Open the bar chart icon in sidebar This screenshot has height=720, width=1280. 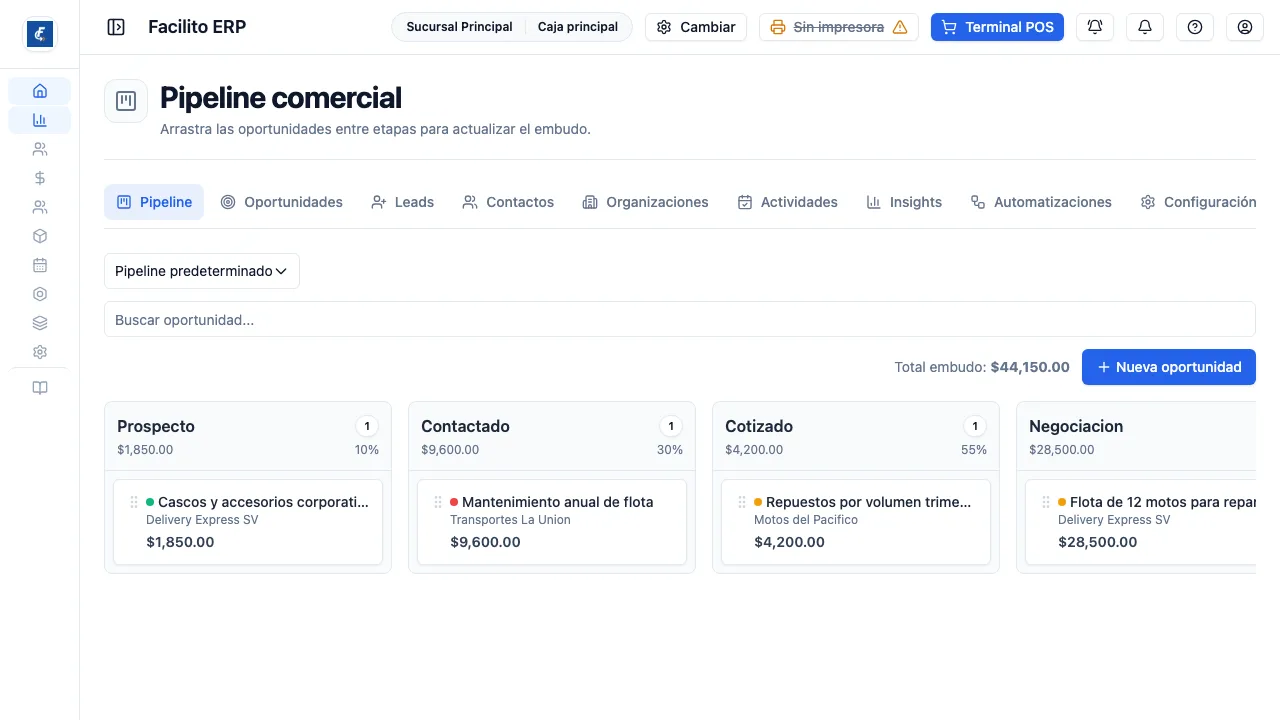coord(40,120)
